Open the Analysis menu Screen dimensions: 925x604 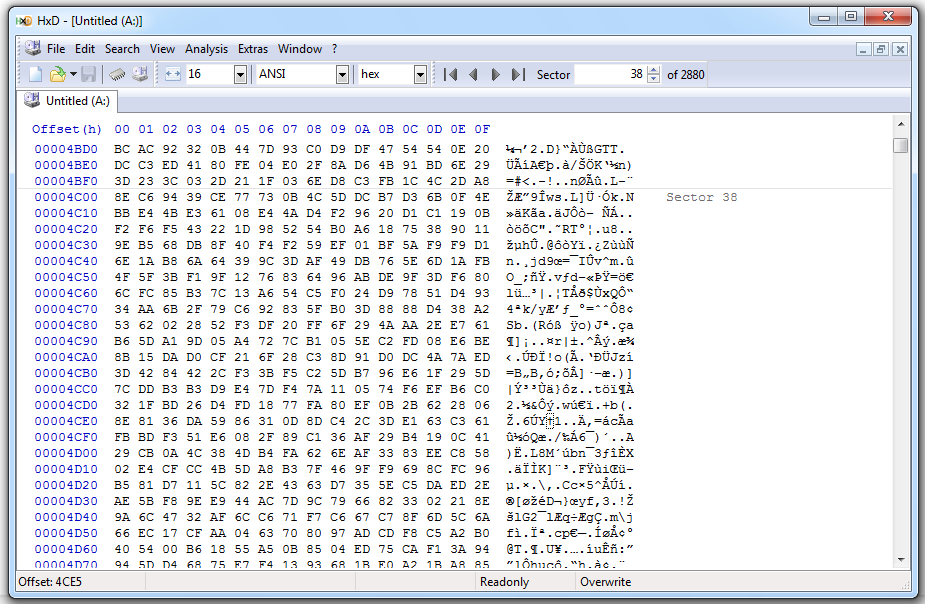[206, 49]
